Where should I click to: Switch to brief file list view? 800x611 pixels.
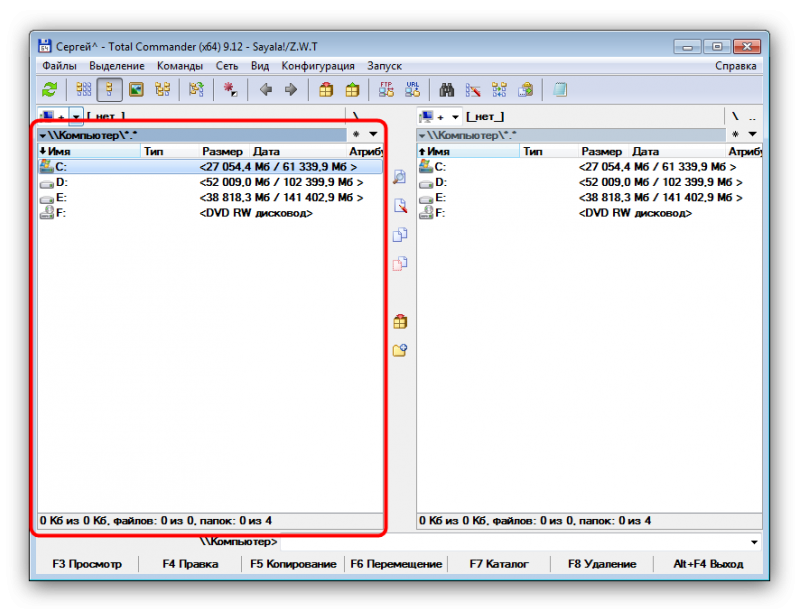pos(84,90)
